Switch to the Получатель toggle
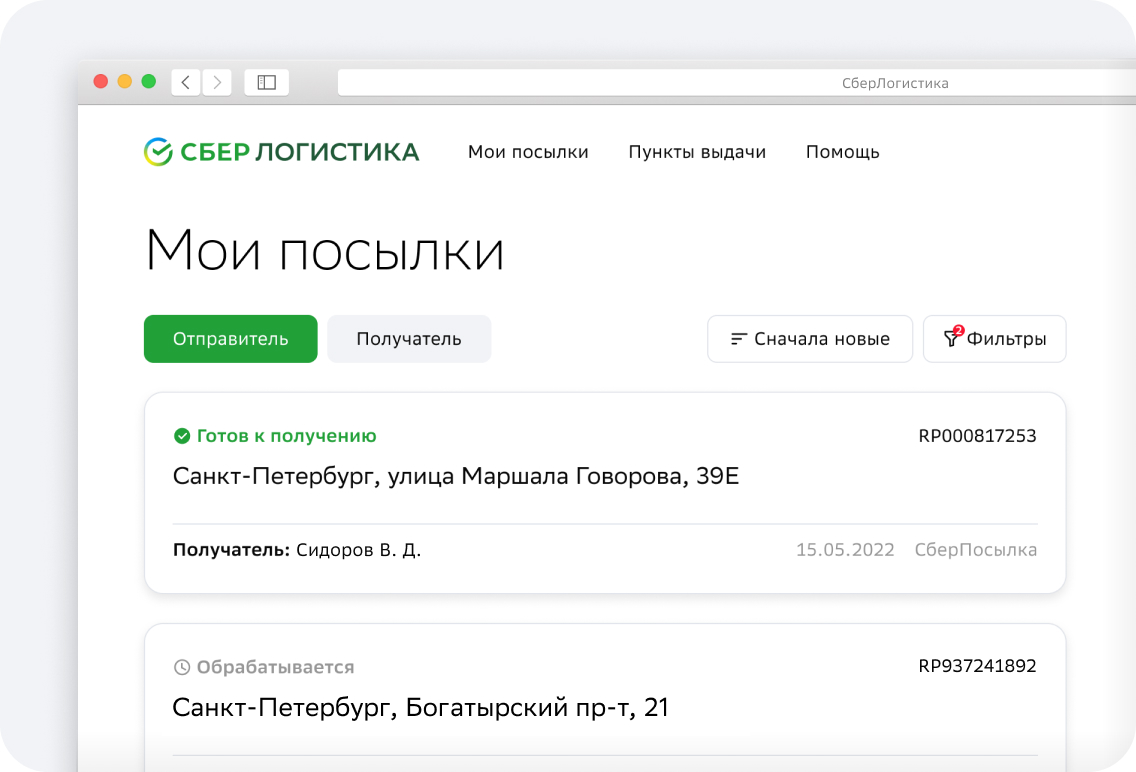Viewport: 1136px width, 772px height. [x=409, y=339]
